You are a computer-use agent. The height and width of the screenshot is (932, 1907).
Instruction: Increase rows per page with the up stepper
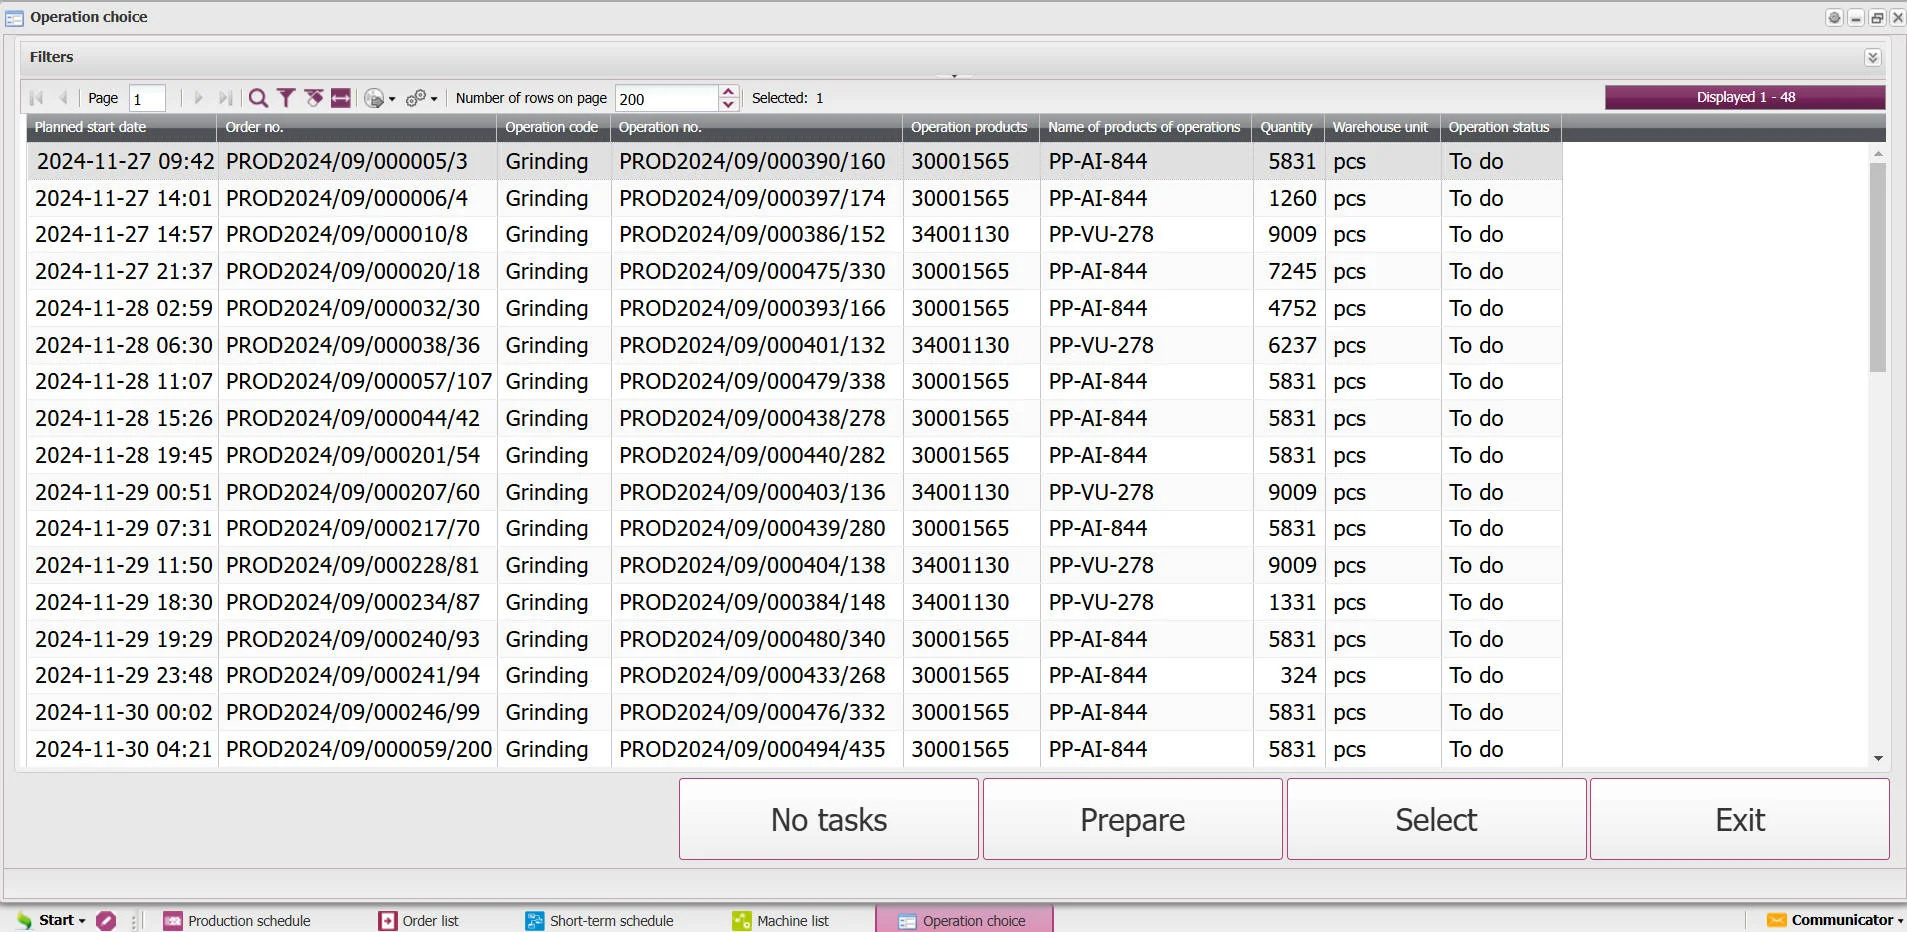coord(729,91)
